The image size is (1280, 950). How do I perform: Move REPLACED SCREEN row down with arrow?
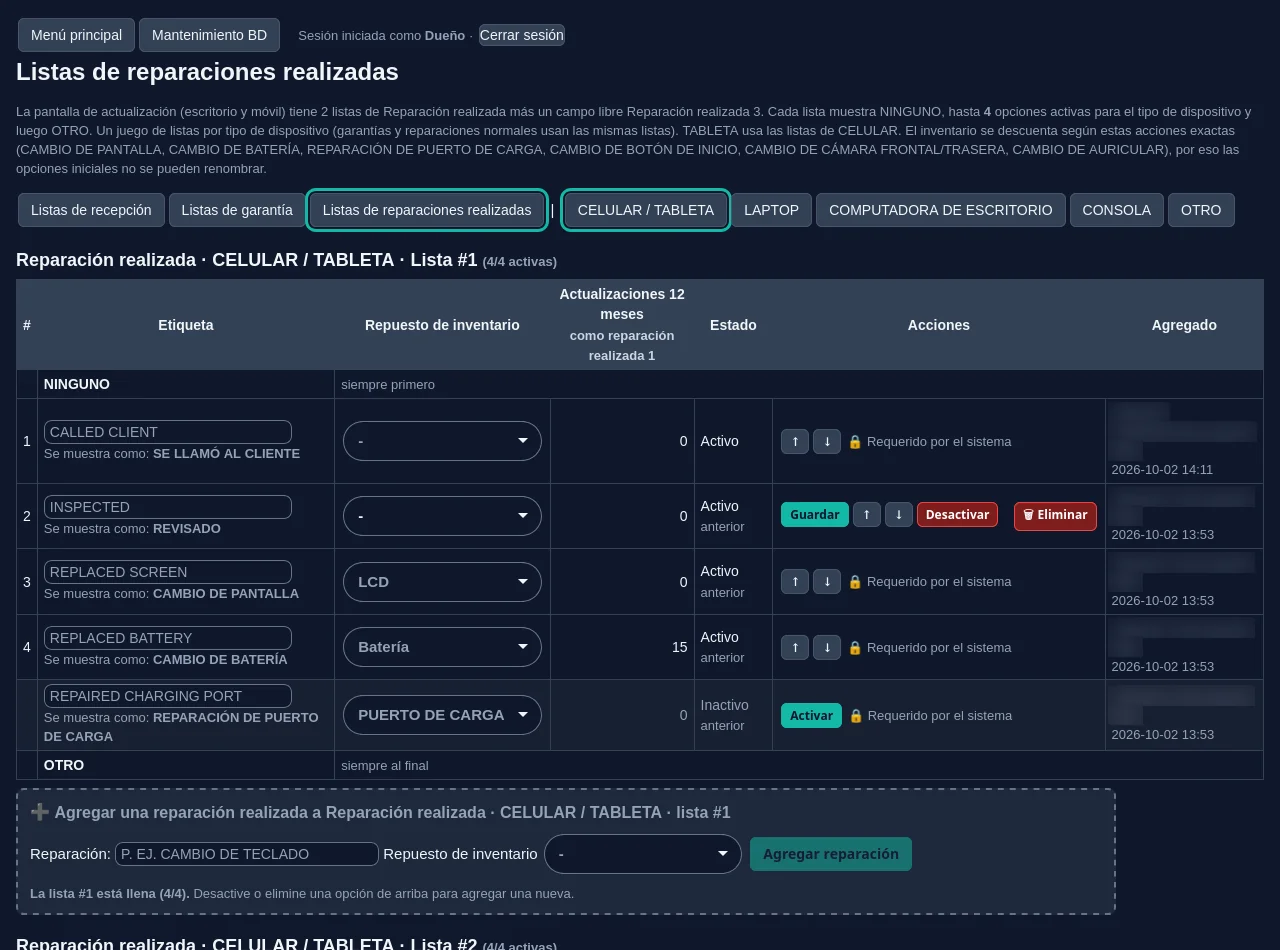click(x=827, y=581)
